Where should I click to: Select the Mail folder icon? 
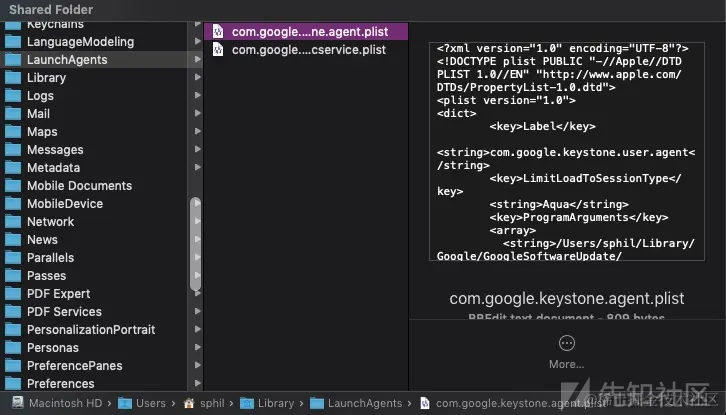click(x=13, y=114)
